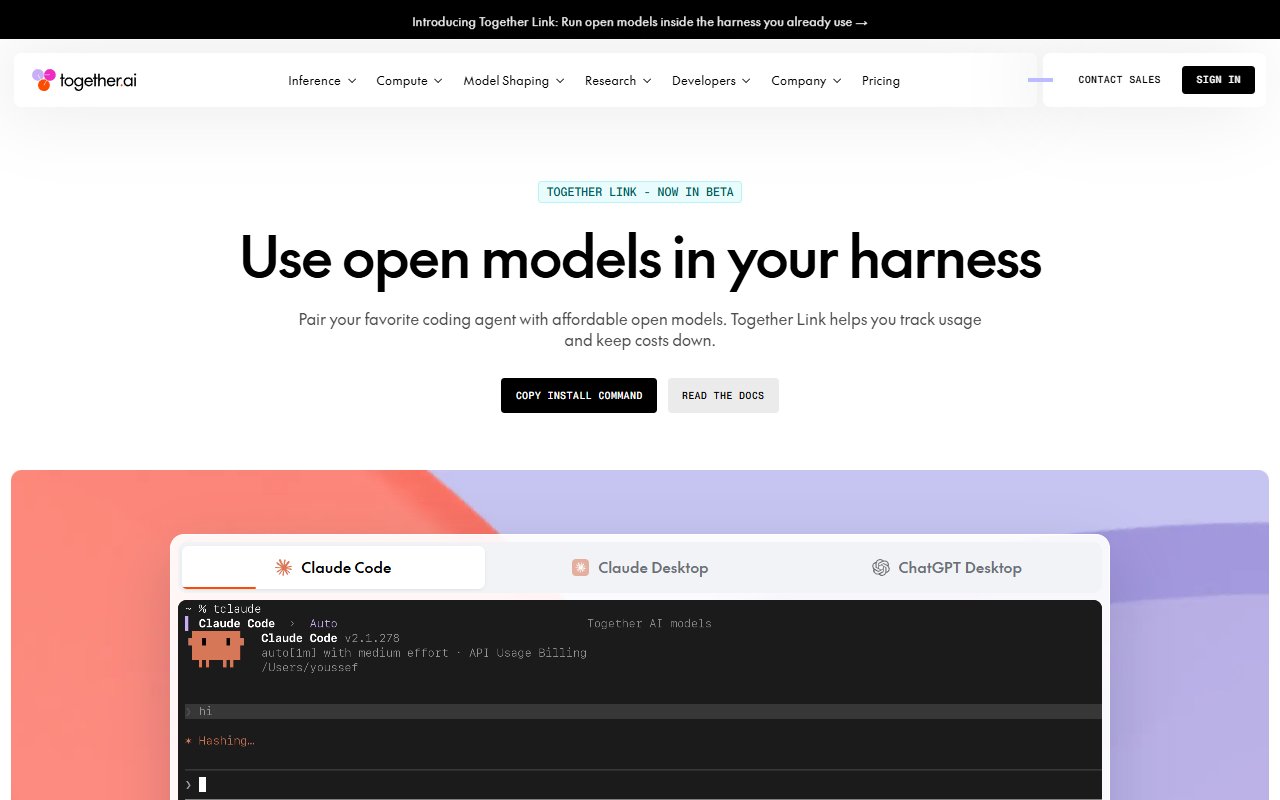Open the Model Shaping dropdown
This screenshot has width=1280, height=800.
pos(514,80)
